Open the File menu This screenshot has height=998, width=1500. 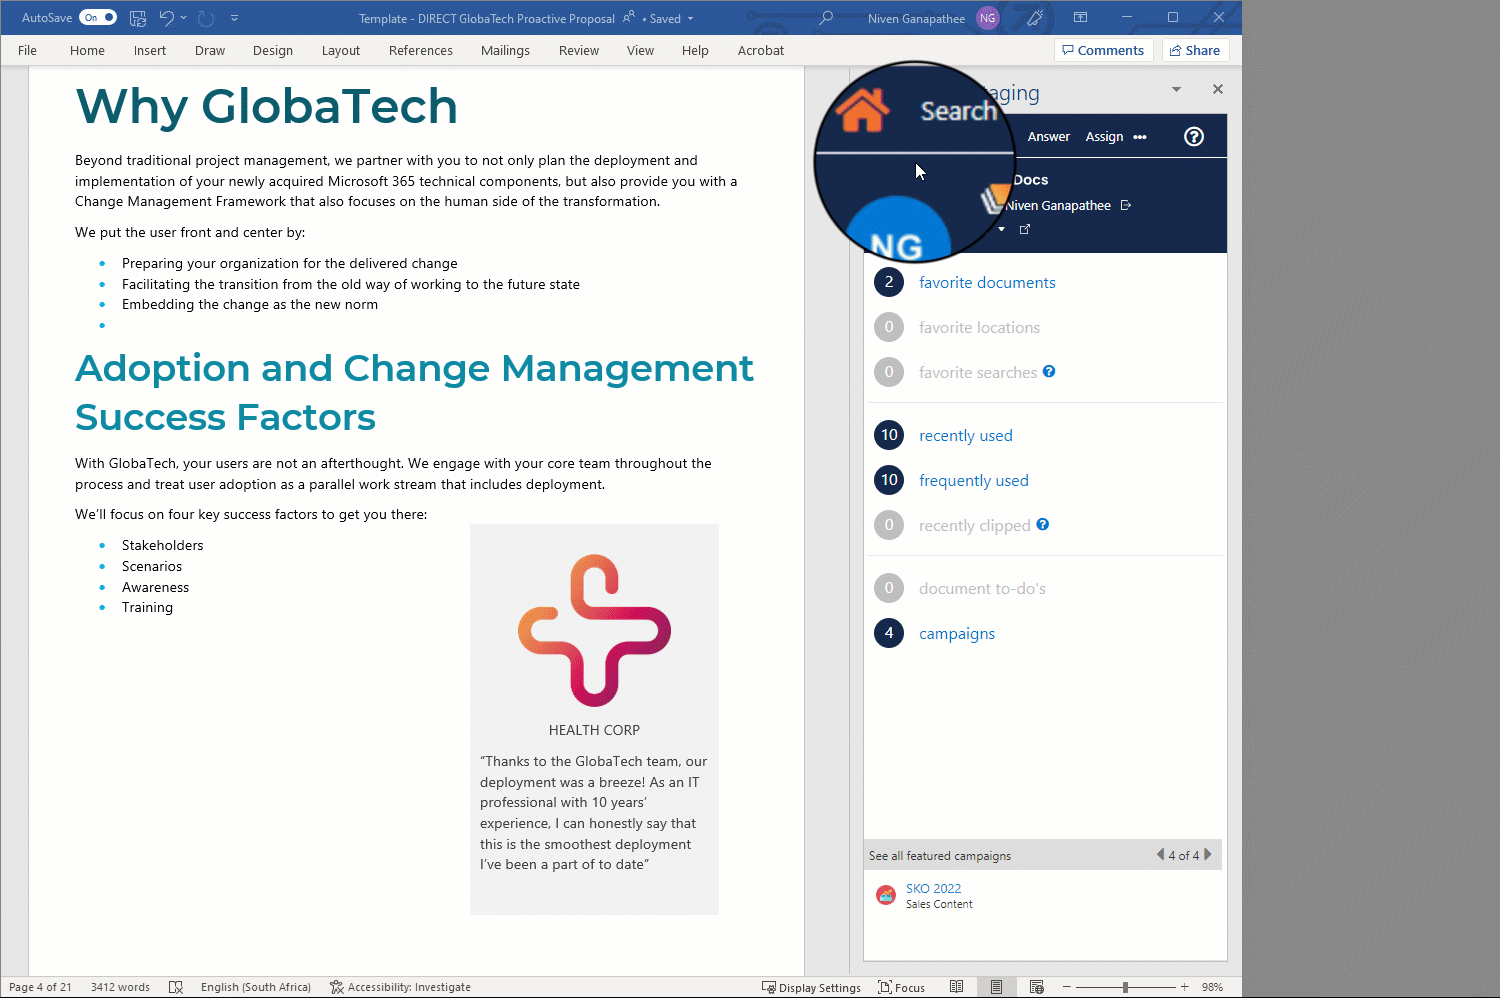point(28,50)
